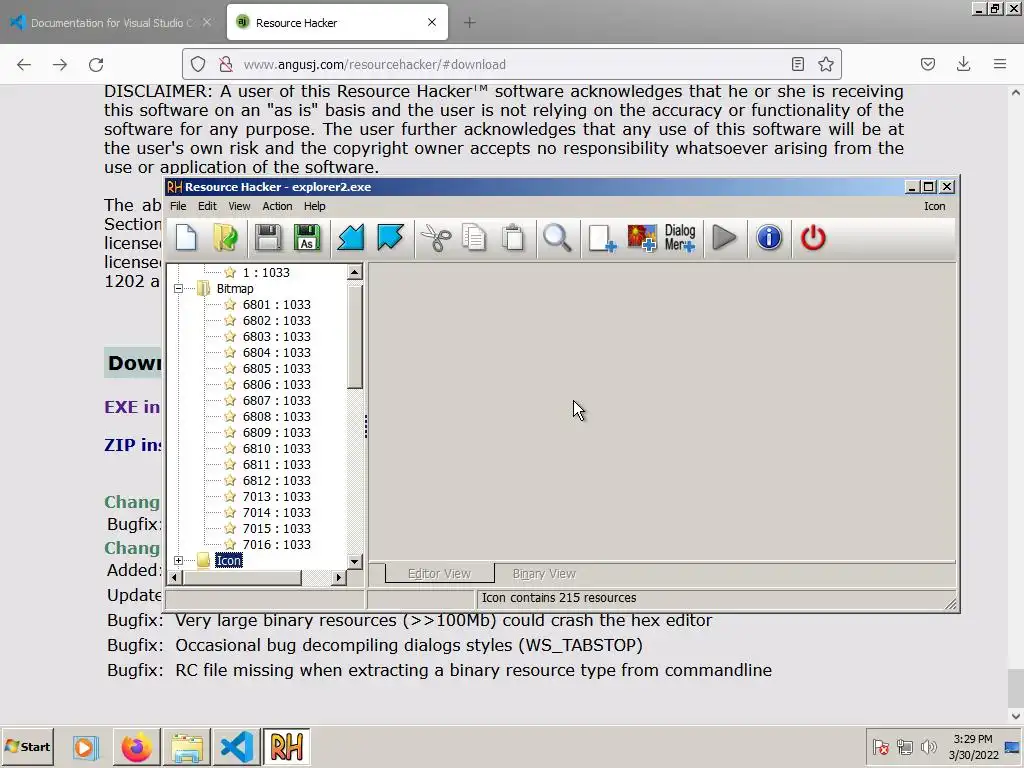Collapse the Bitmap tree folder
Image resolution: width=1024 pixels, height=768 pixels.
click(178, 288)
